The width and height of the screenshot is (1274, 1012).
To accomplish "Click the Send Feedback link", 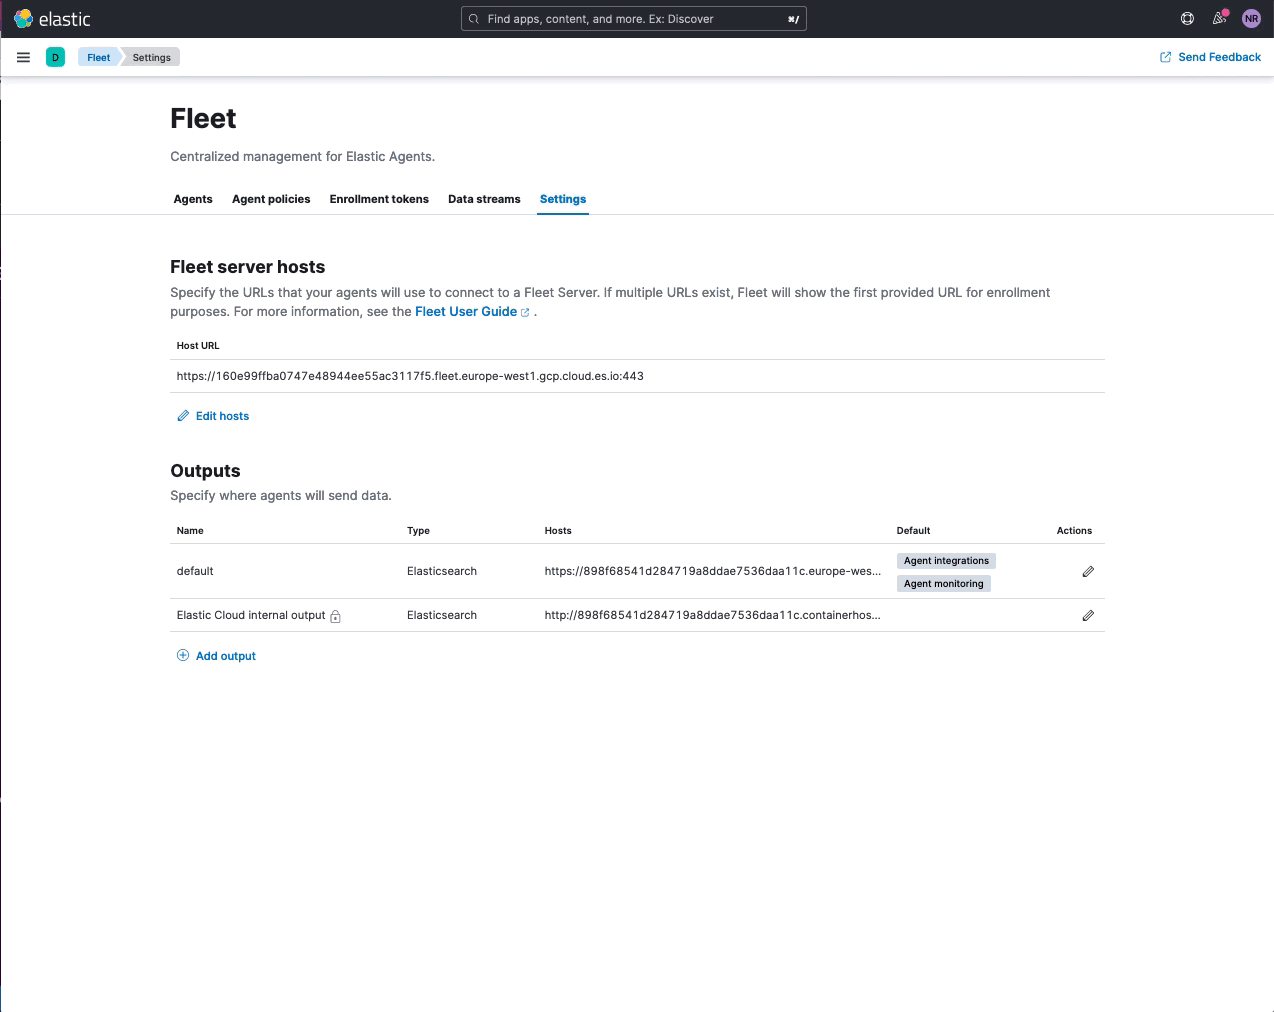I will (1218, 57).
